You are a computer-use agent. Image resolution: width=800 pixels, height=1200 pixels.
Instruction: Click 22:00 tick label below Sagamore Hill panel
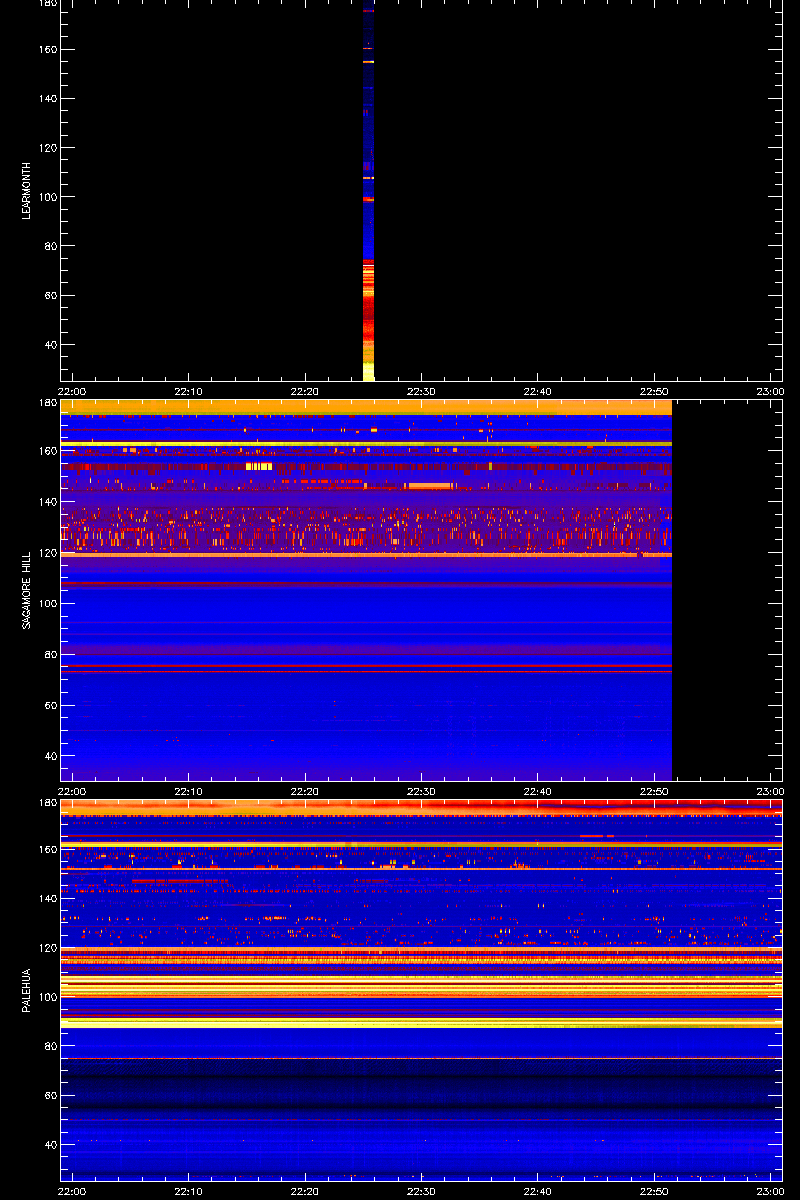72,791
